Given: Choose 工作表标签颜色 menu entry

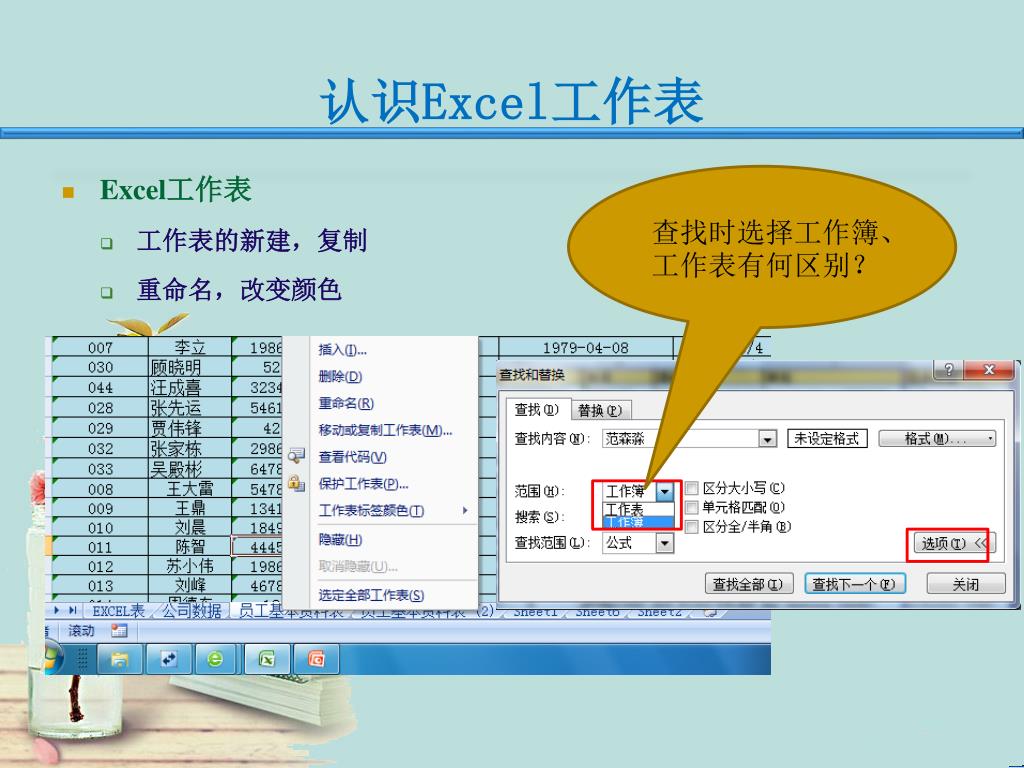Looking at the screenshot, I should pos(371,511).
